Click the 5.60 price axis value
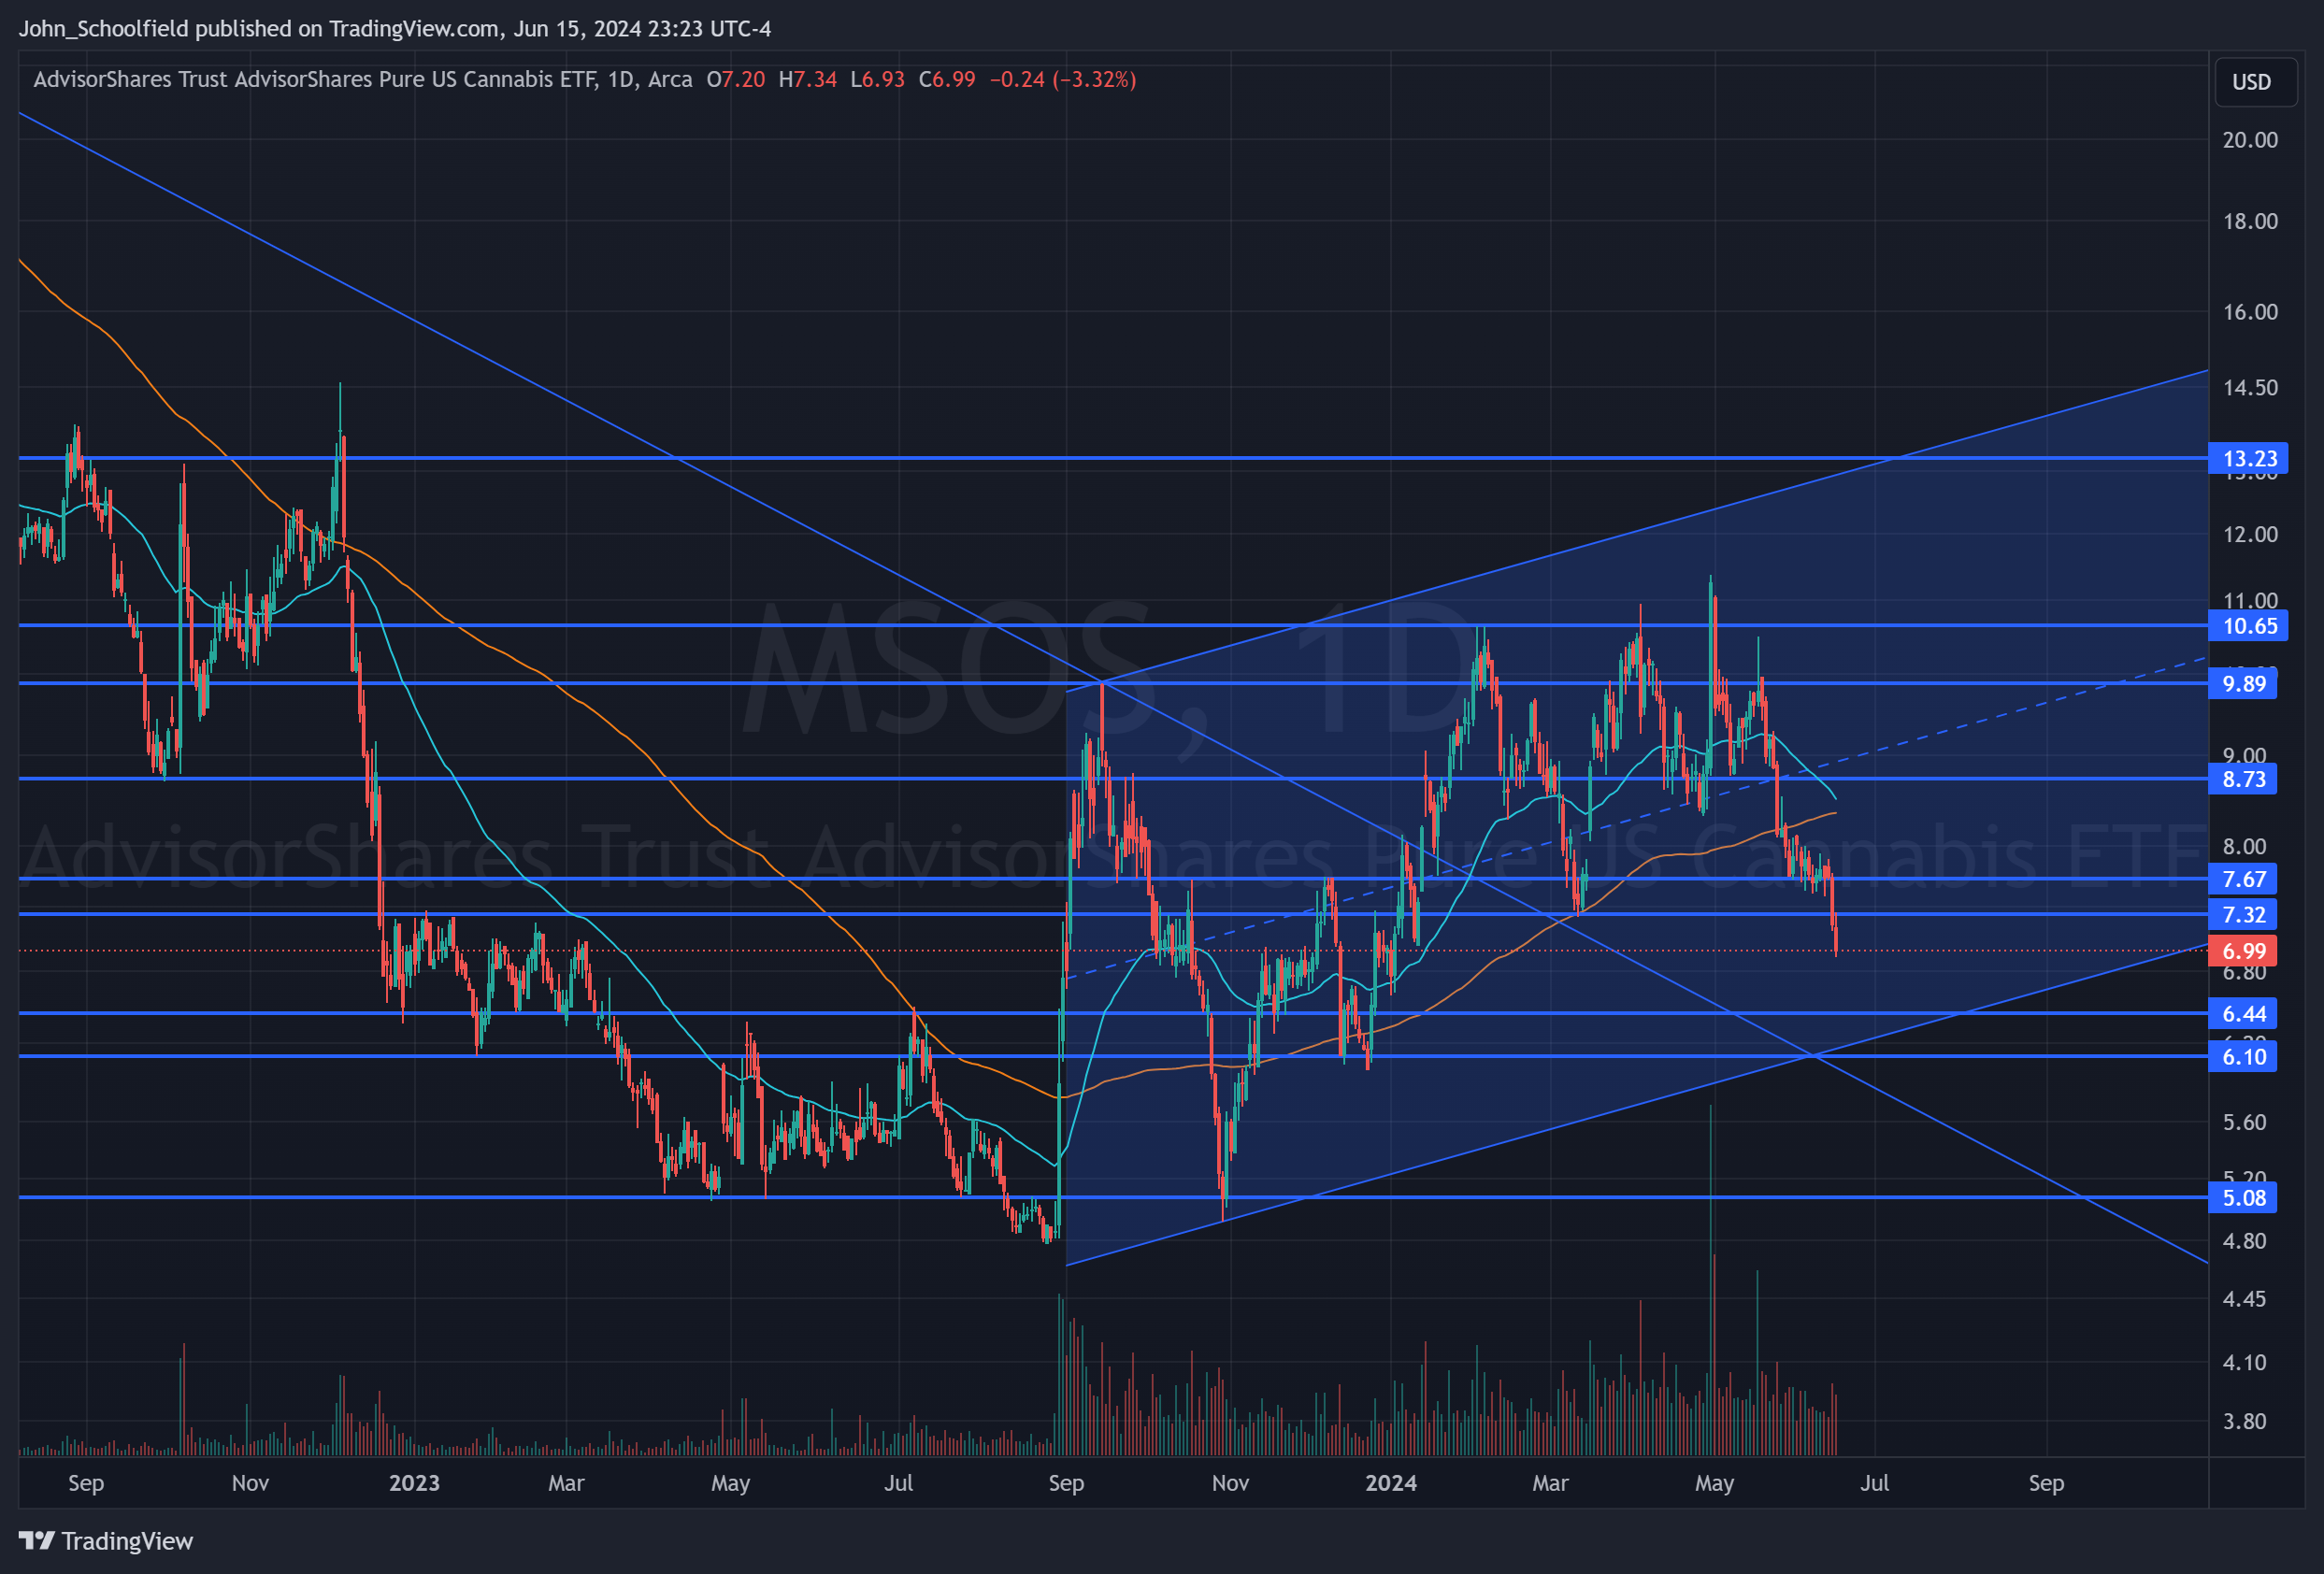Image resolution: width=2324 pixels, height=1574 pixels. coord(2244,1122)
